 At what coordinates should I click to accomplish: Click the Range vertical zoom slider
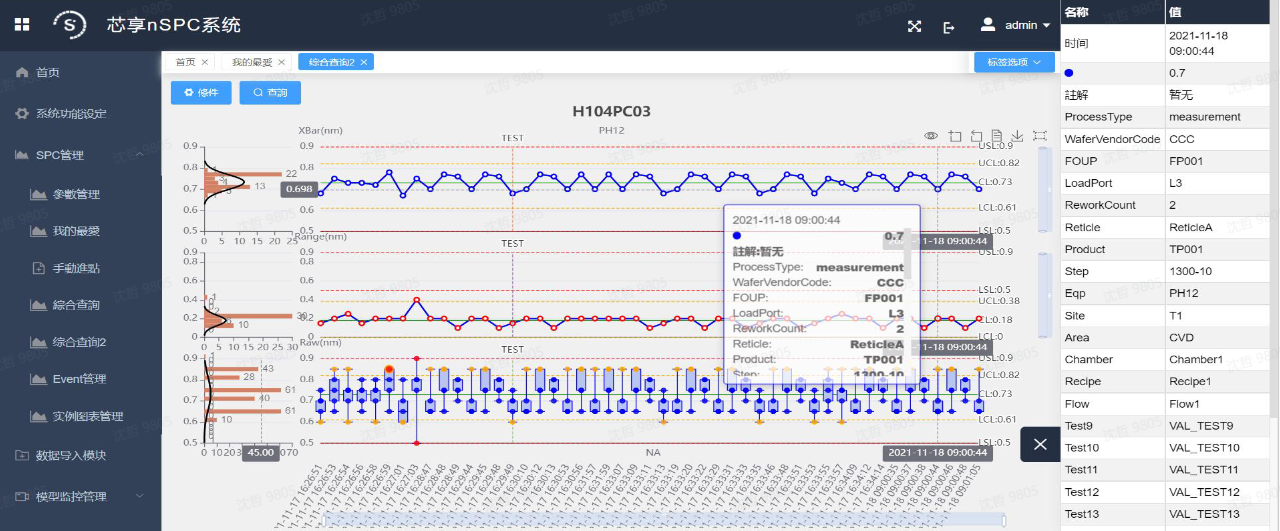click(x=1045, y=294)
